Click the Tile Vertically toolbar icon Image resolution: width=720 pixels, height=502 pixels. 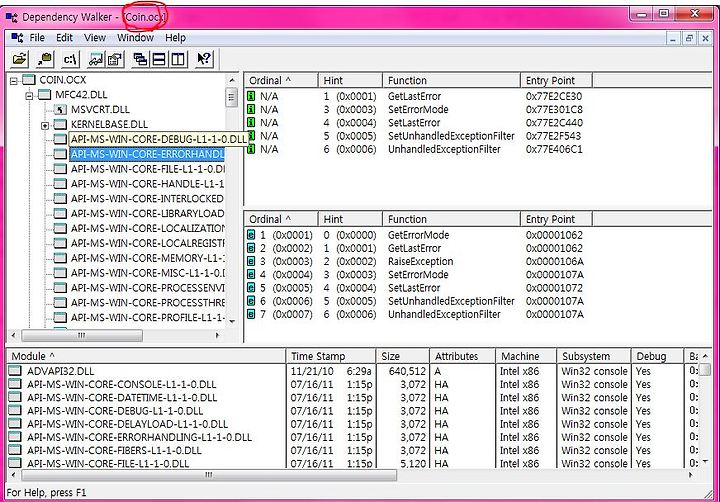pyautogui.click(x=178, y=59)
